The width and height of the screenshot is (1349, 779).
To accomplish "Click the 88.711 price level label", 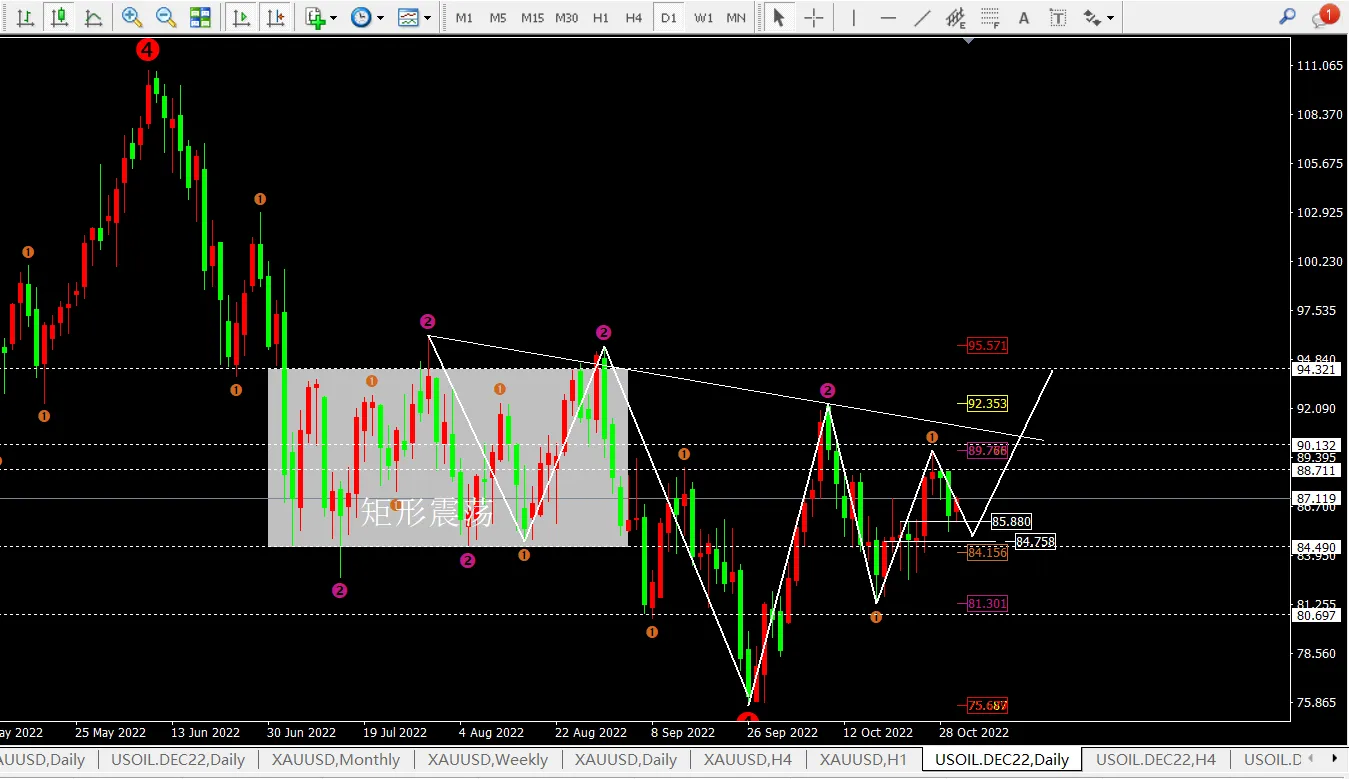I will 1318,470.
